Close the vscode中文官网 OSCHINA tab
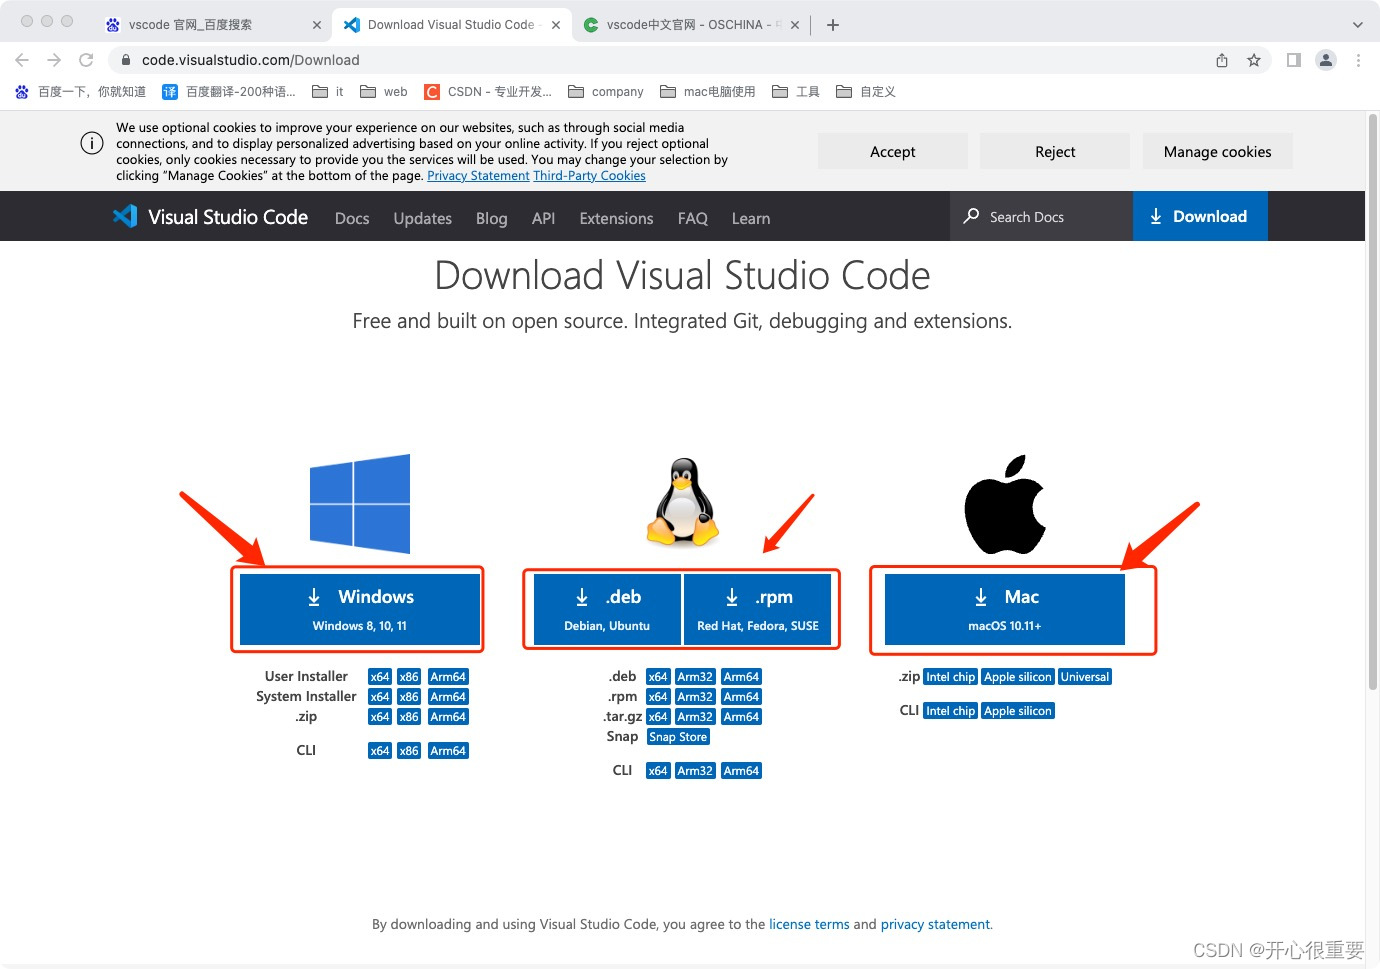Image resolution: width=1380 pixels, height=969 pixels. [795, 25]
